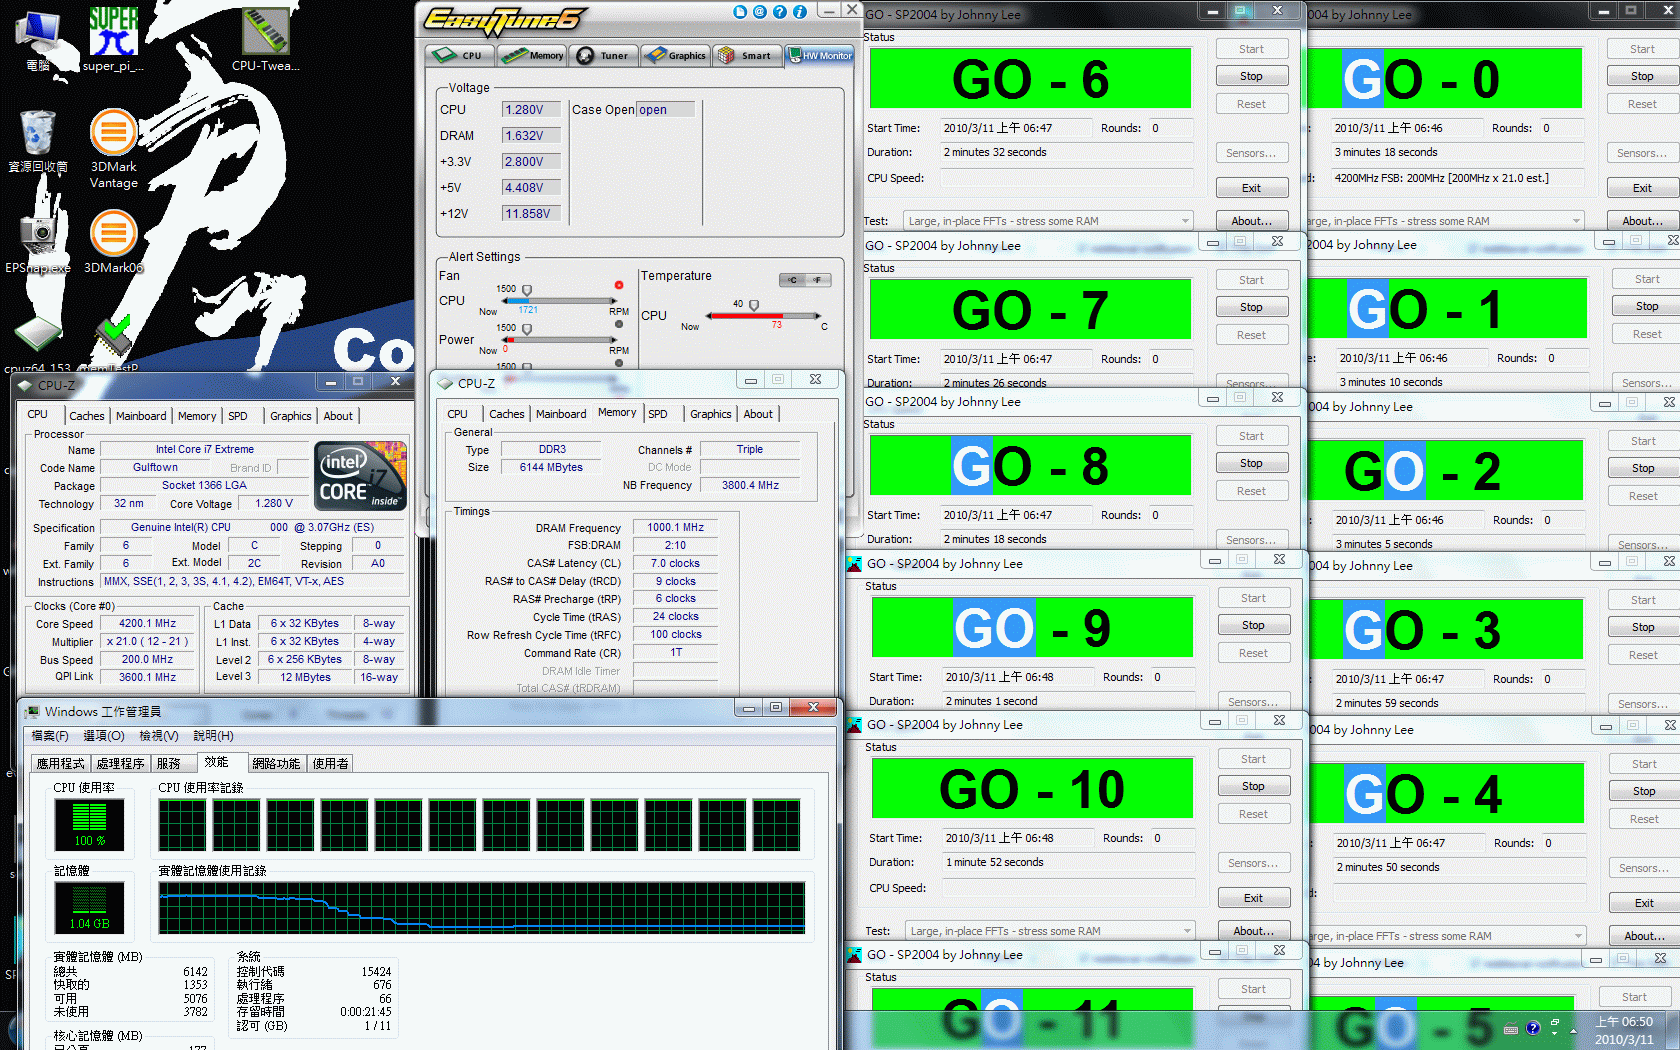Switch to Users (使用者) tab in Task Manager
1680x1050 pixels.
tap(331, 764)
